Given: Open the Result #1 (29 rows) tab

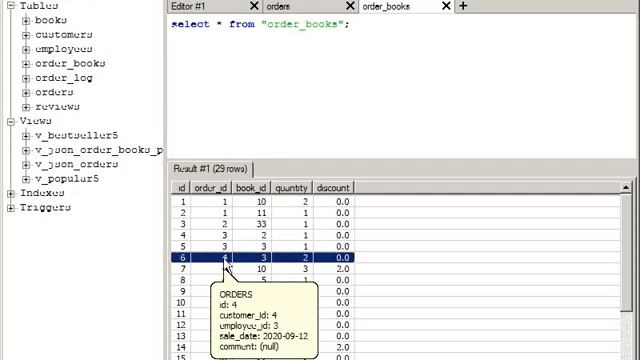Looking at the screenshot, I should click(211, 169).
